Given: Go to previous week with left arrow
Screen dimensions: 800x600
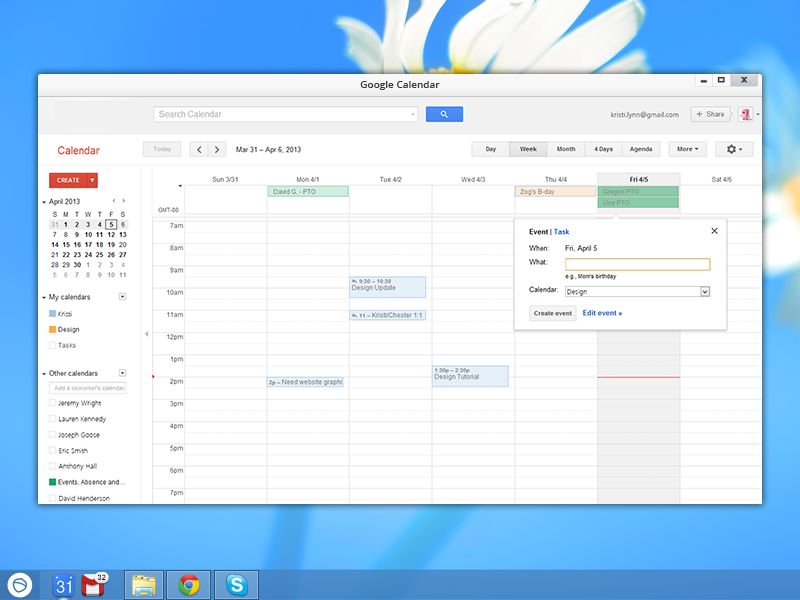Looking at the screenshot, I should click(199, 149).
